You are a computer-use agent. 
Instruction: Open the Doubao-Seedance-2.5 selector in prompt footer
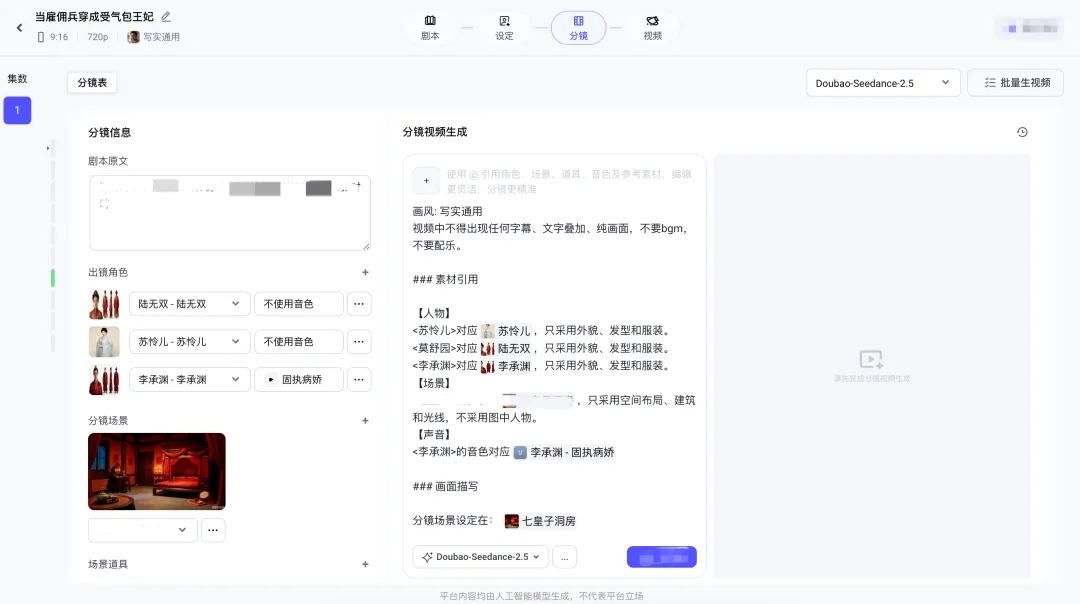[x=481, y=556]
